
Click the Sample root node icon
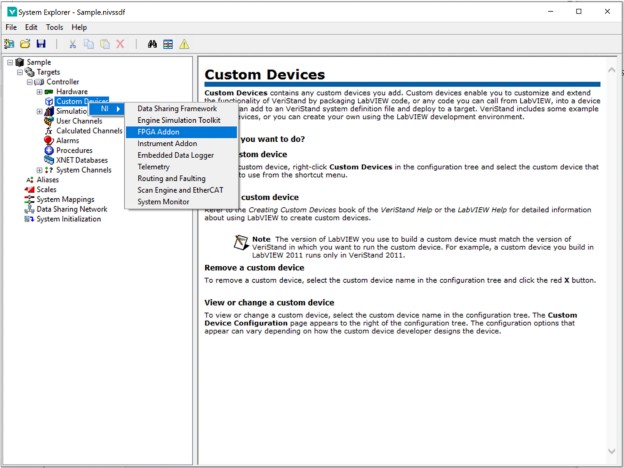point(20,62)
